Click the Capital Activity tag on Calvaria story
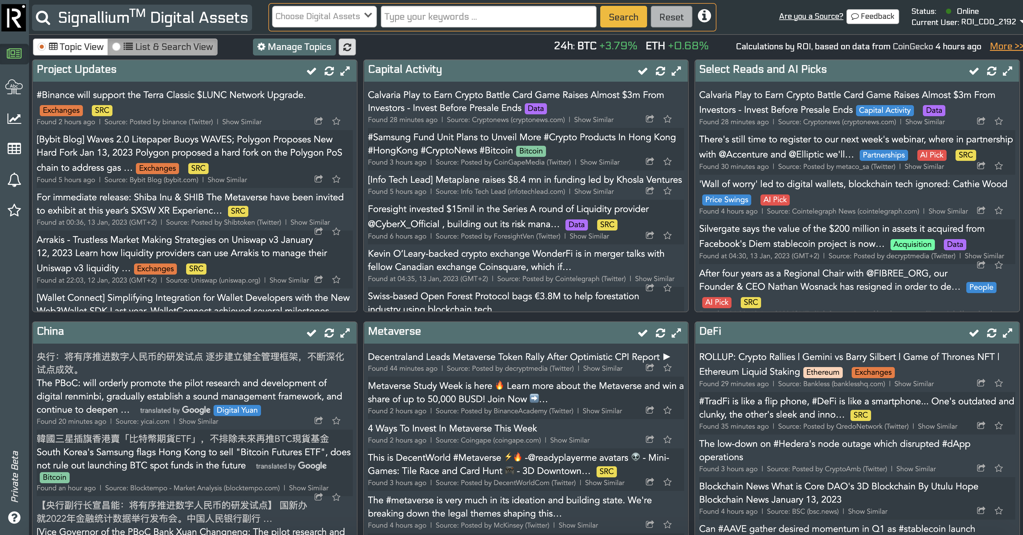This screenshot has height=535, width=1023. (884, 110)
